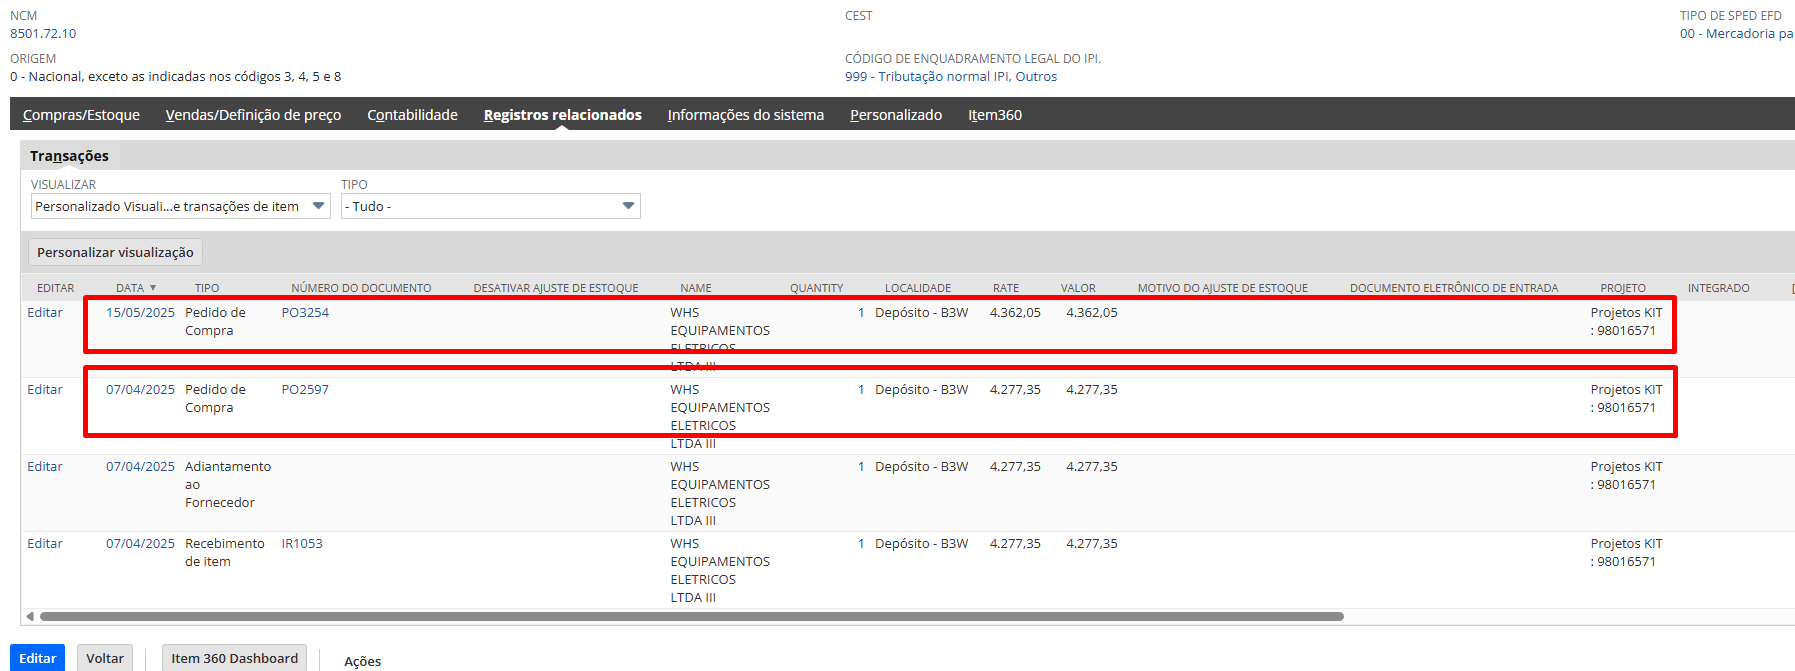Viewport: 1795px width, 671px height.
Task: Click the horizontal scrollbar left arrow
Action: click(30, 616)
